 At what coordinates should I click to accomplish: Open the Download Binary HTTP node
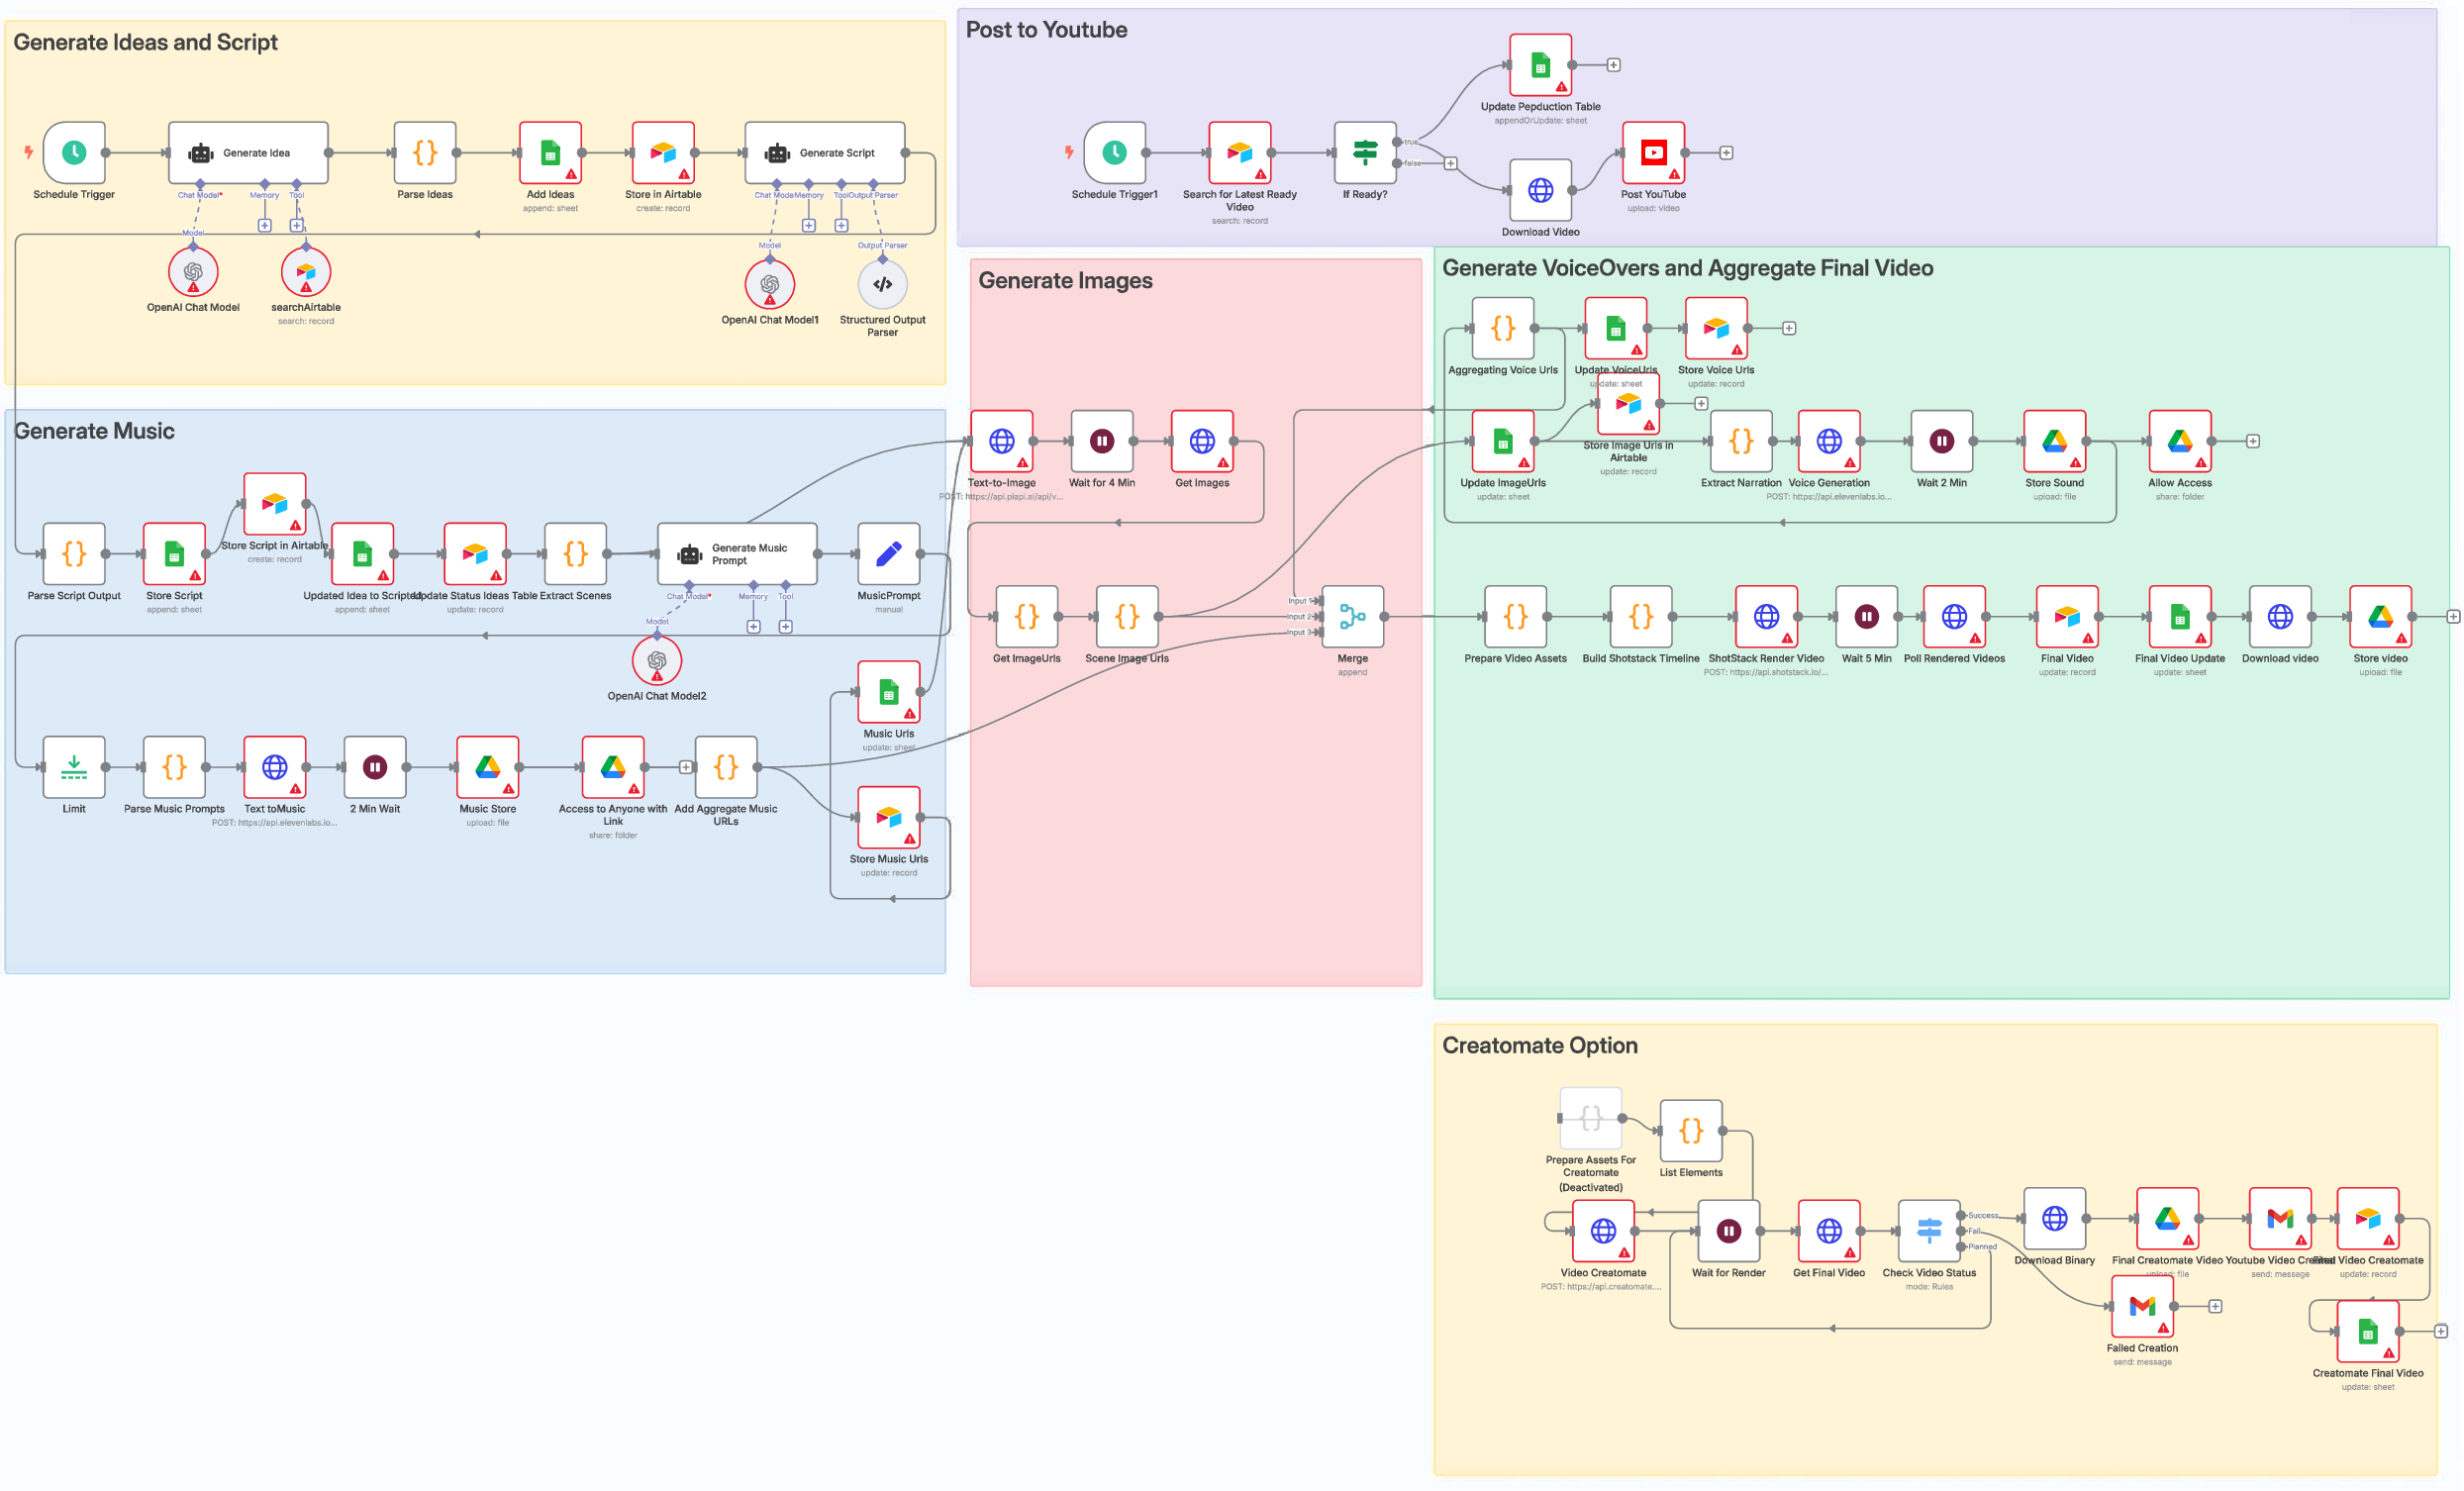2055,1219
